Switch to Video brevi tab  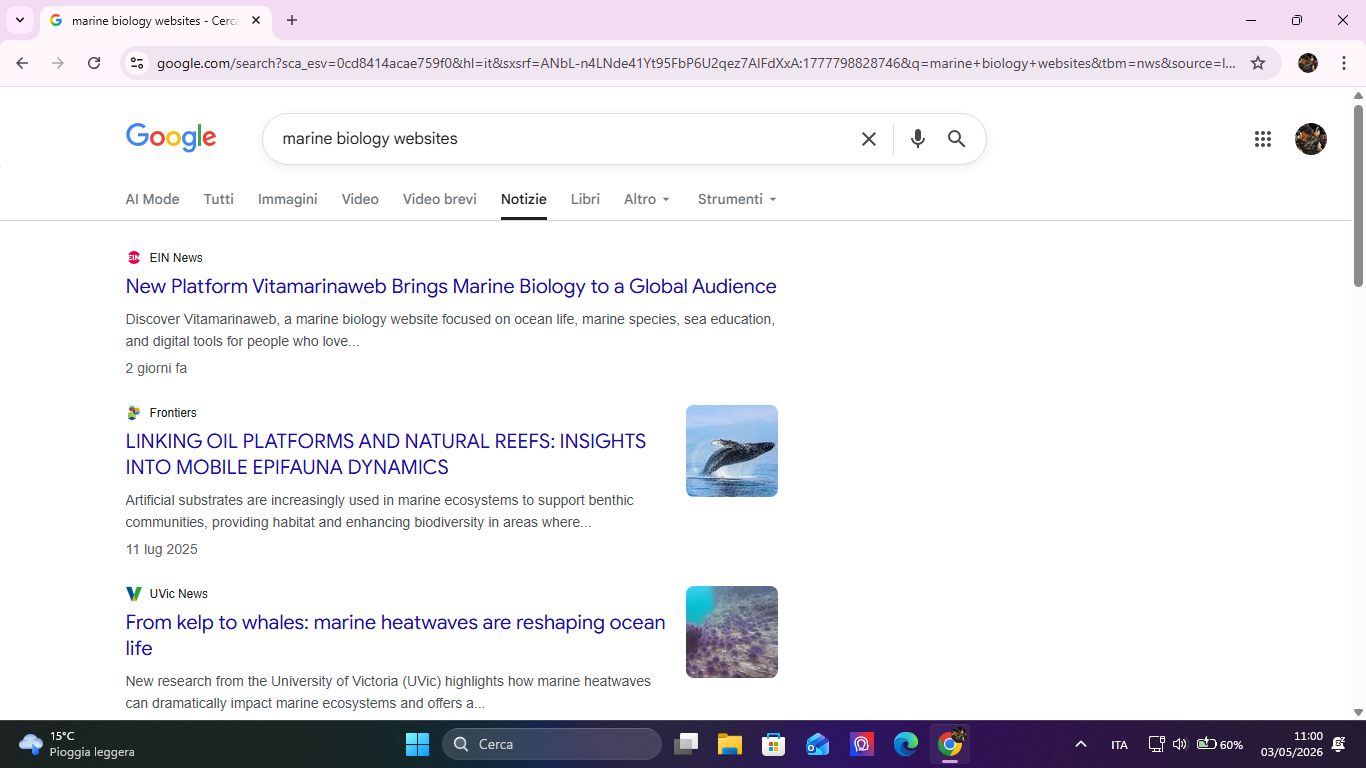(x=440, y=199)
